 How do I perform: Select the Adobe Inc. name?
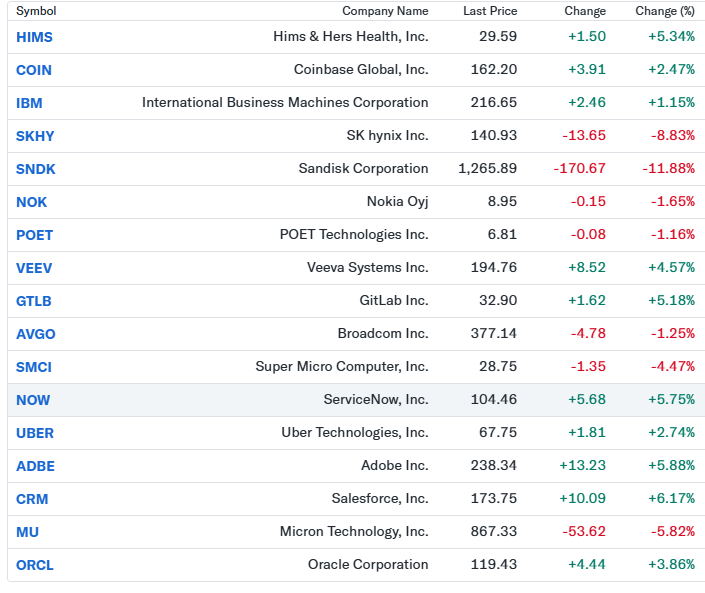395,465
